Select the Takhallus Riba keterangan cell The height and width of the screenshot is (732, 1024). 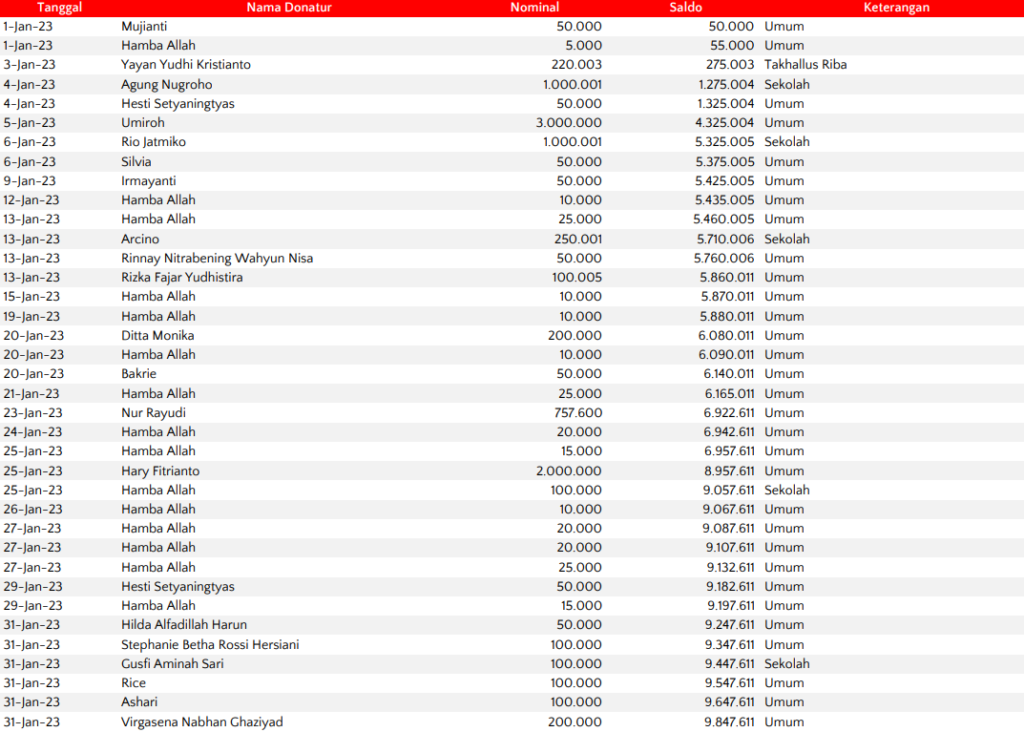pos(805,65)
